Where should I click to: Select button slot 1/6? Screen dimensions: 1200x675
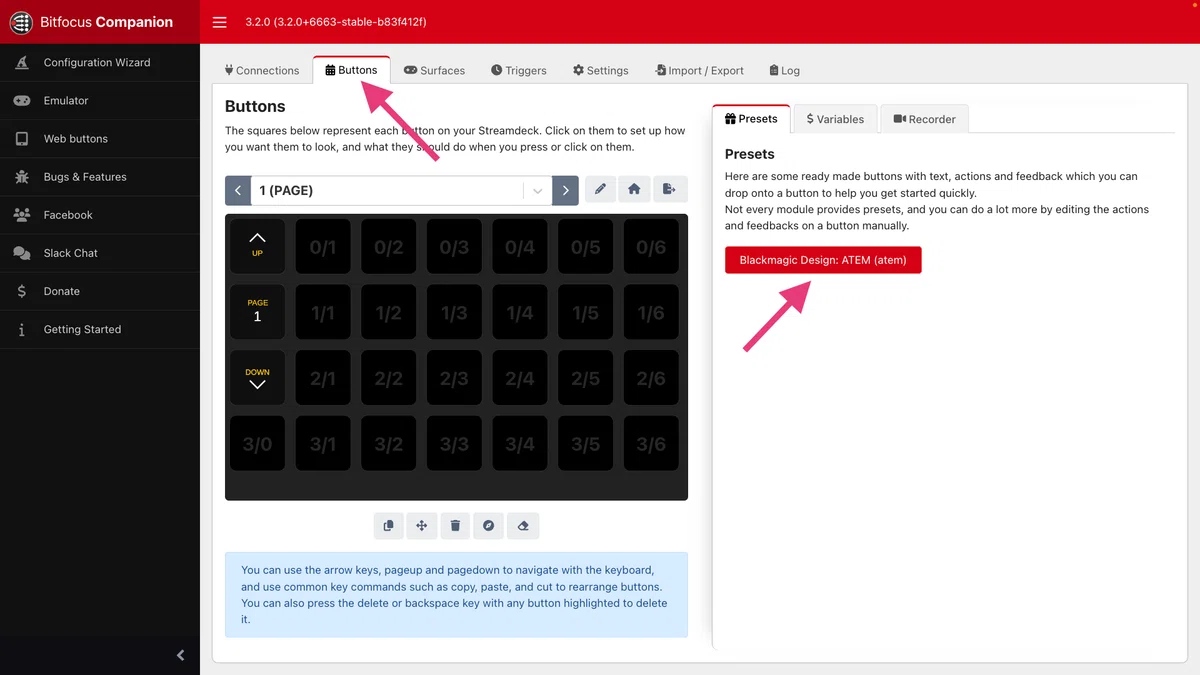(651, 311)
